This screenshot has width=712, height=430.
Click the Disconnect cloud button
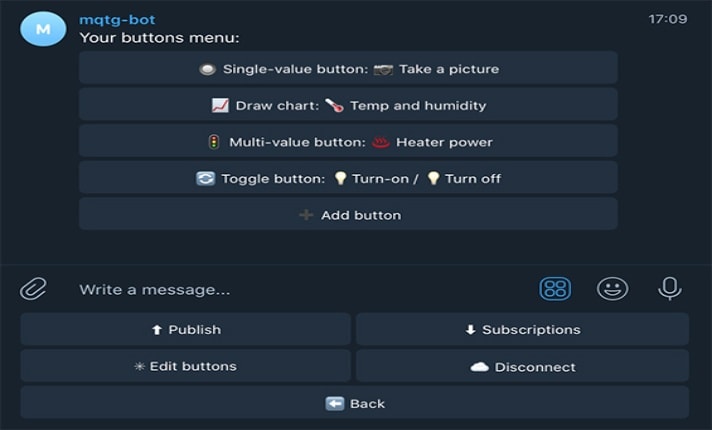pos(522,366)
